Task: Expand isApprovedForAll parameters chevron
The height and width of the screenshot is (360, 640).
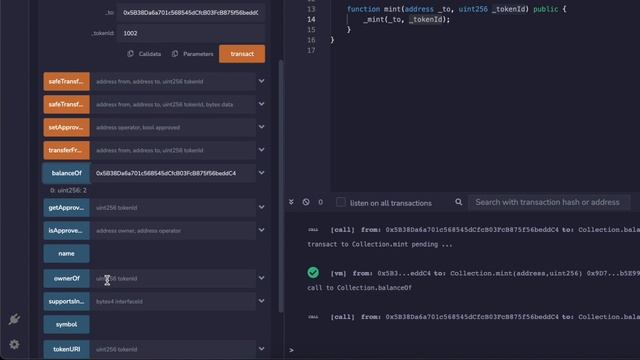Action: 261,230
